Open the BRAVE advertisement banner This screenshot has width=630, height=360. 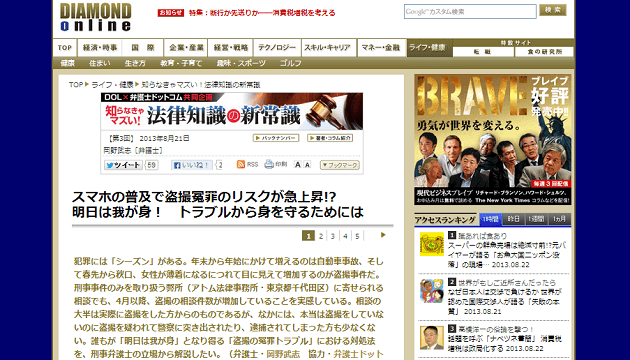(493, 139)
